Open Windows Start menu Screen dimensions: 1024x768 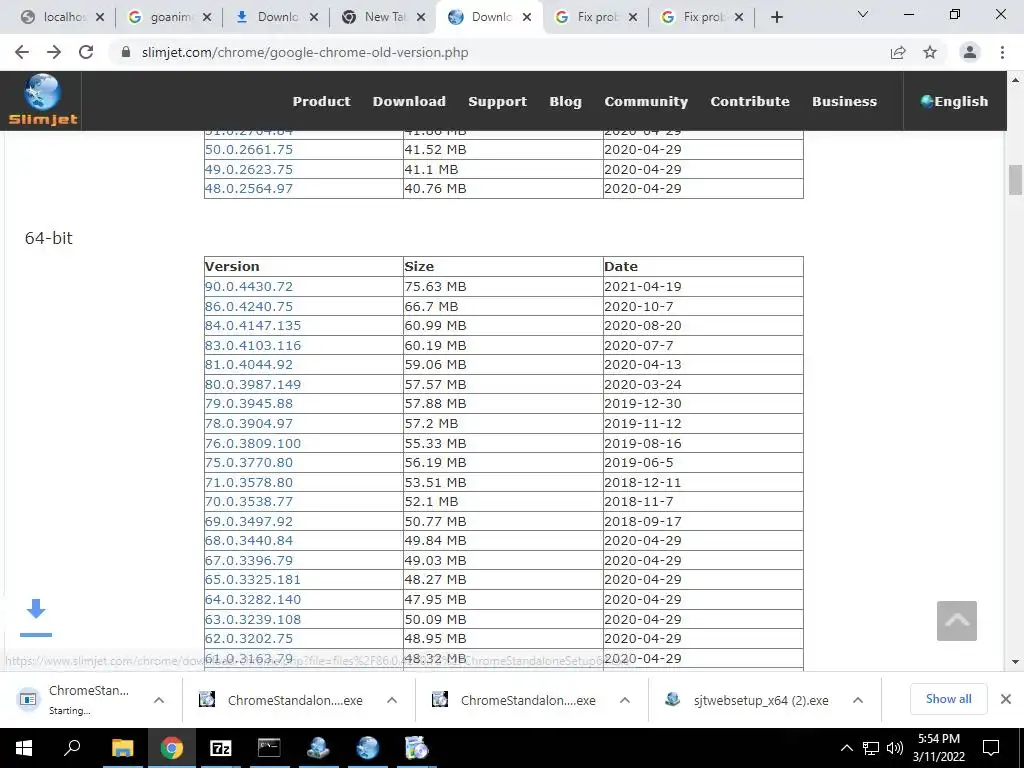[x=24, y=748]
